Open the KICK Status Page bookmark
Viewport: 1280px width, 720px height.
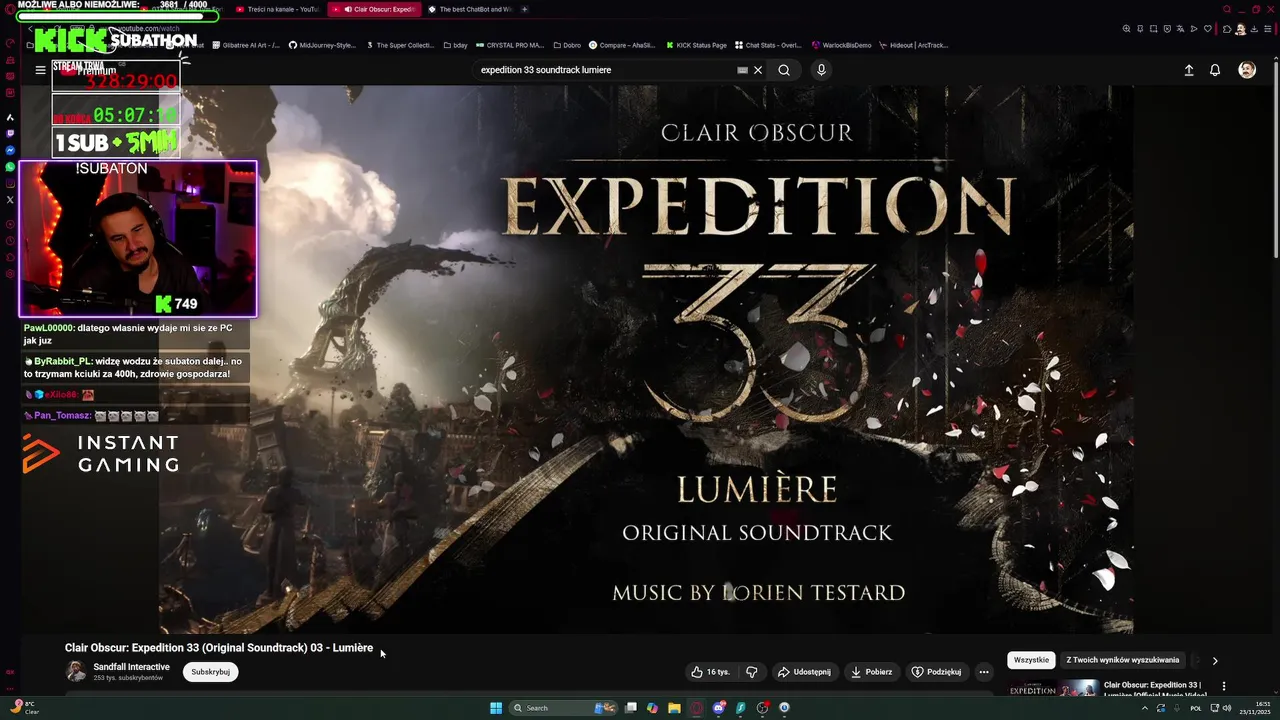point(696,45)
